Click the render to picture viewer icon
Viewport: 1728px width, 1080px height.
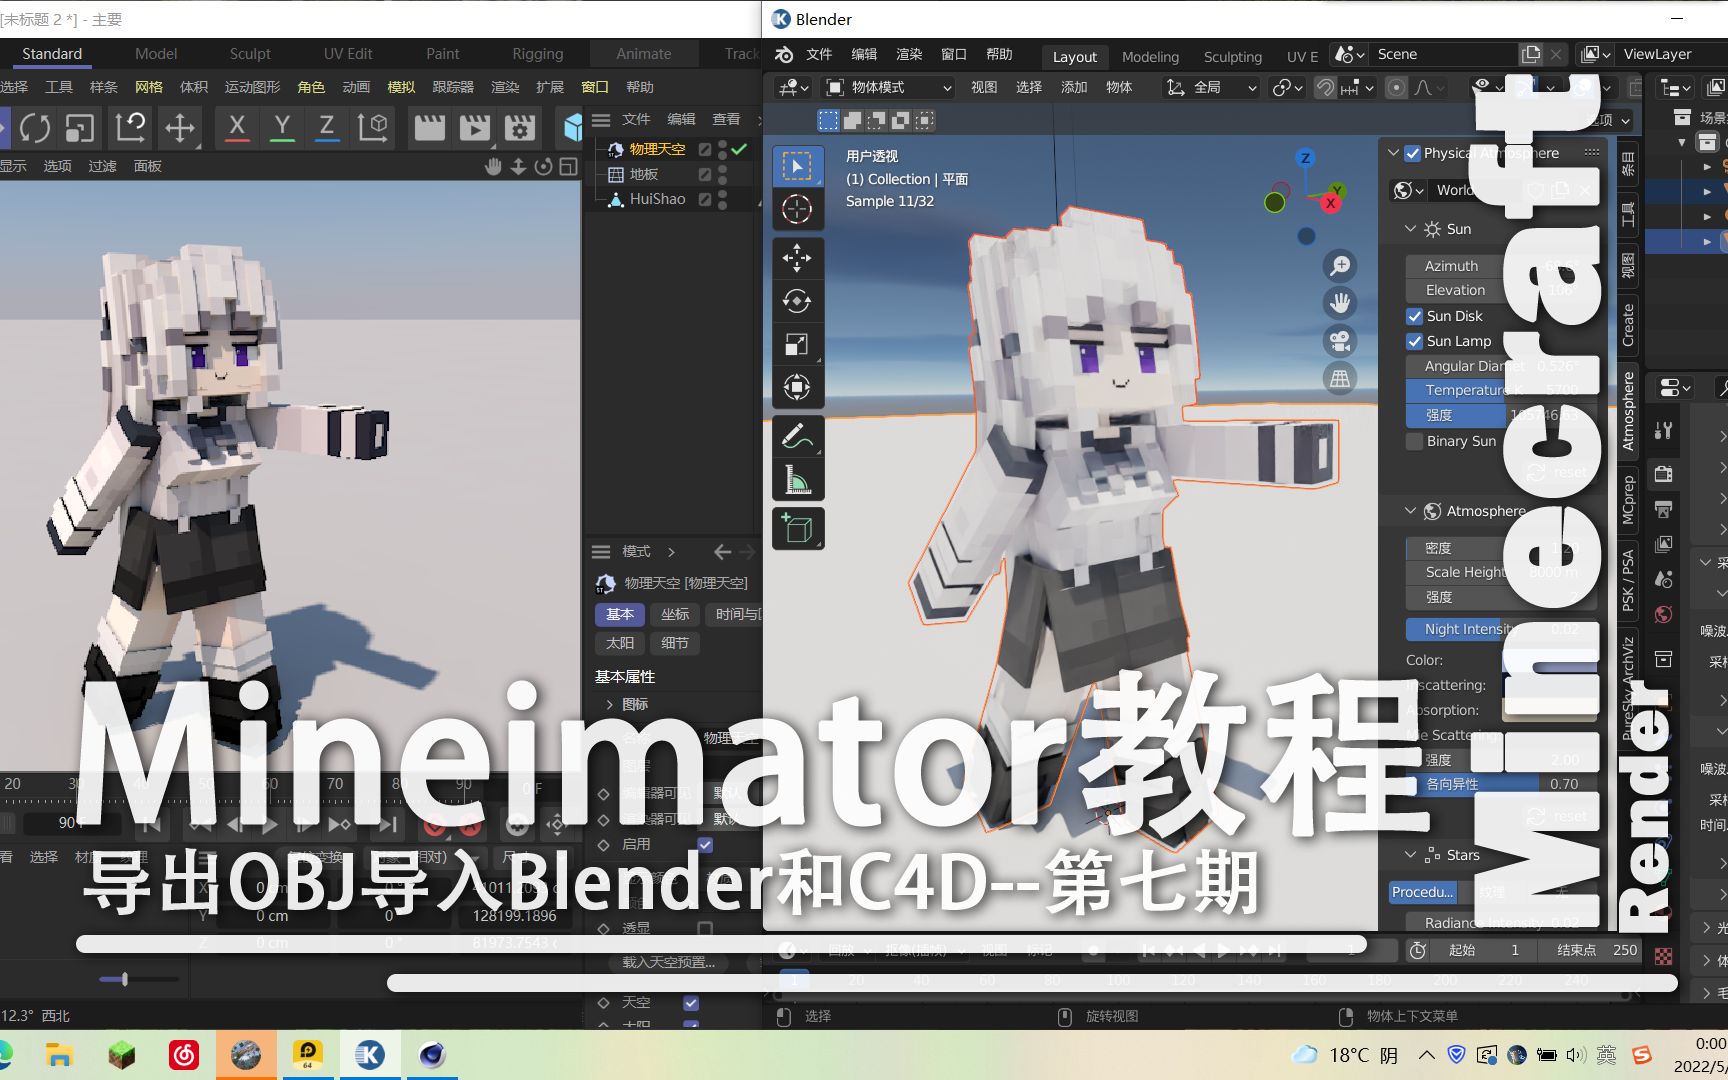coord(475,127)
